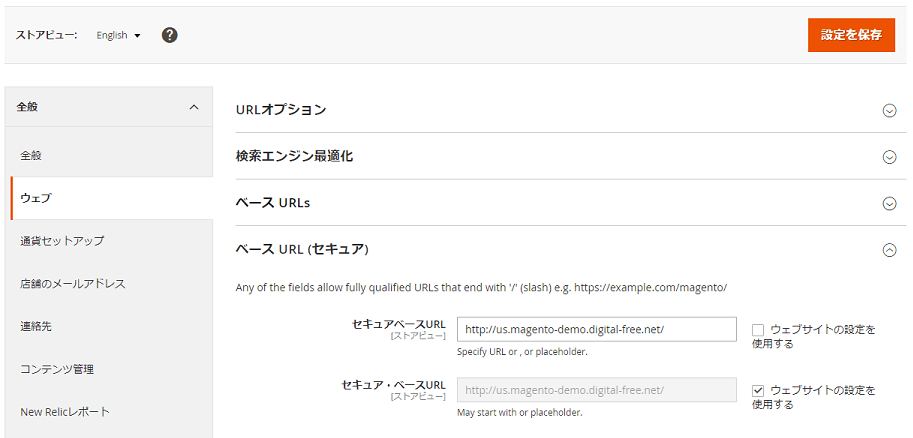Image resolution: width=913 pixels, height=438 pixels.
Task: Collapse the ベース URL (セキュア) section chevron
Action: (889, 250)
